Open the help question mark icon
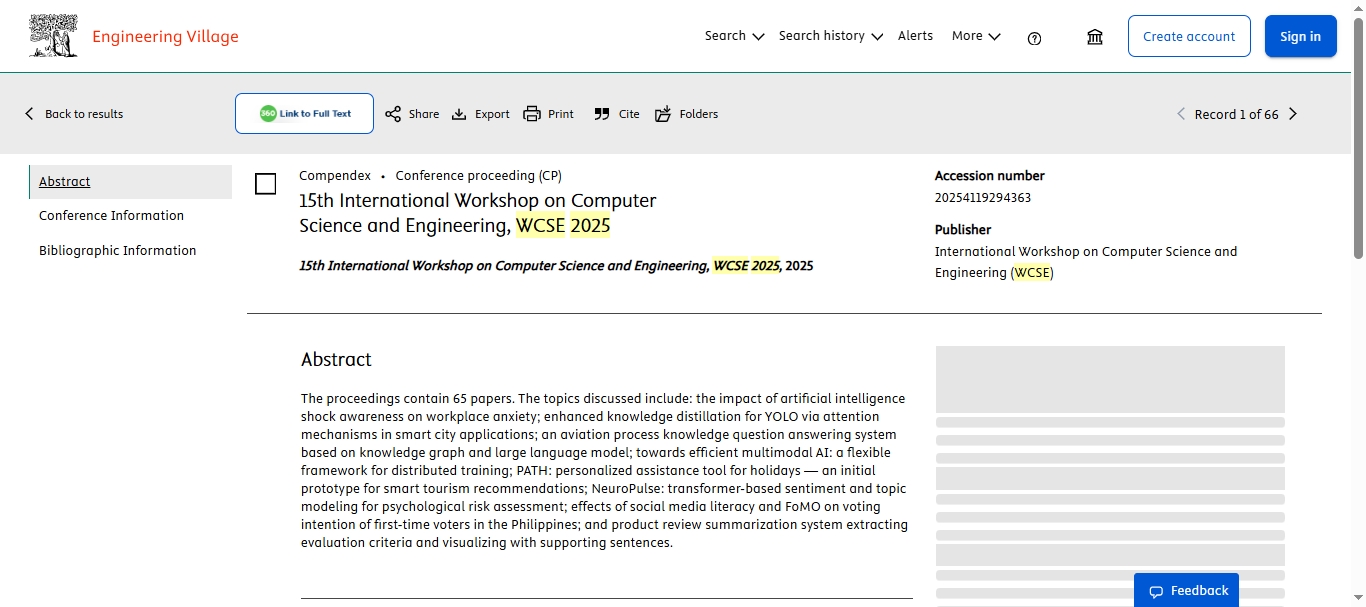1366x607 pixels. click(1034, 38)
